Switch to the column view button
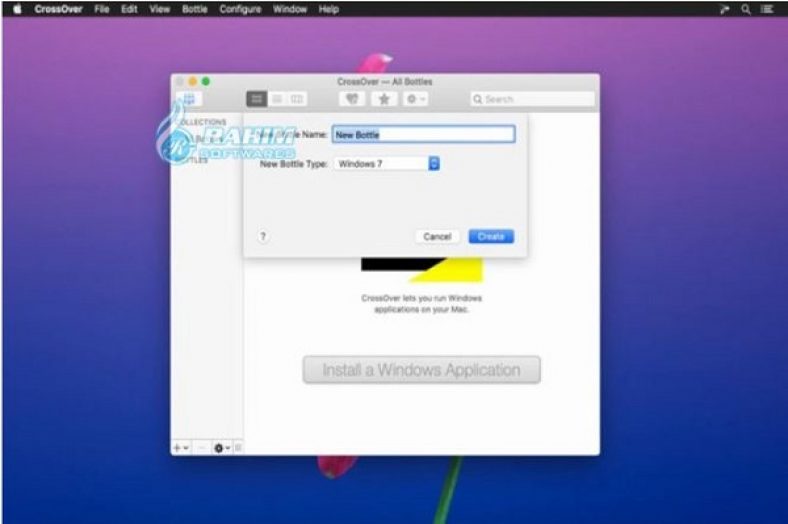The width and height of the screenshot is (788, 524). [x=297, y=99]
